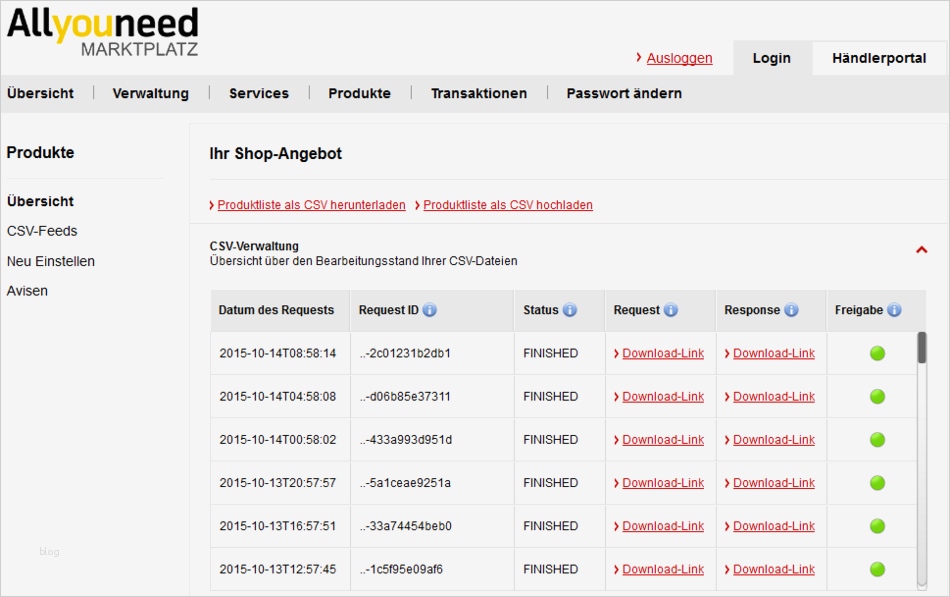Viewport: 950px width, 597px height.
Task: Click the Allyouneed Marktplatz logo
Action: pyautogui.click(x=103, y=33)
